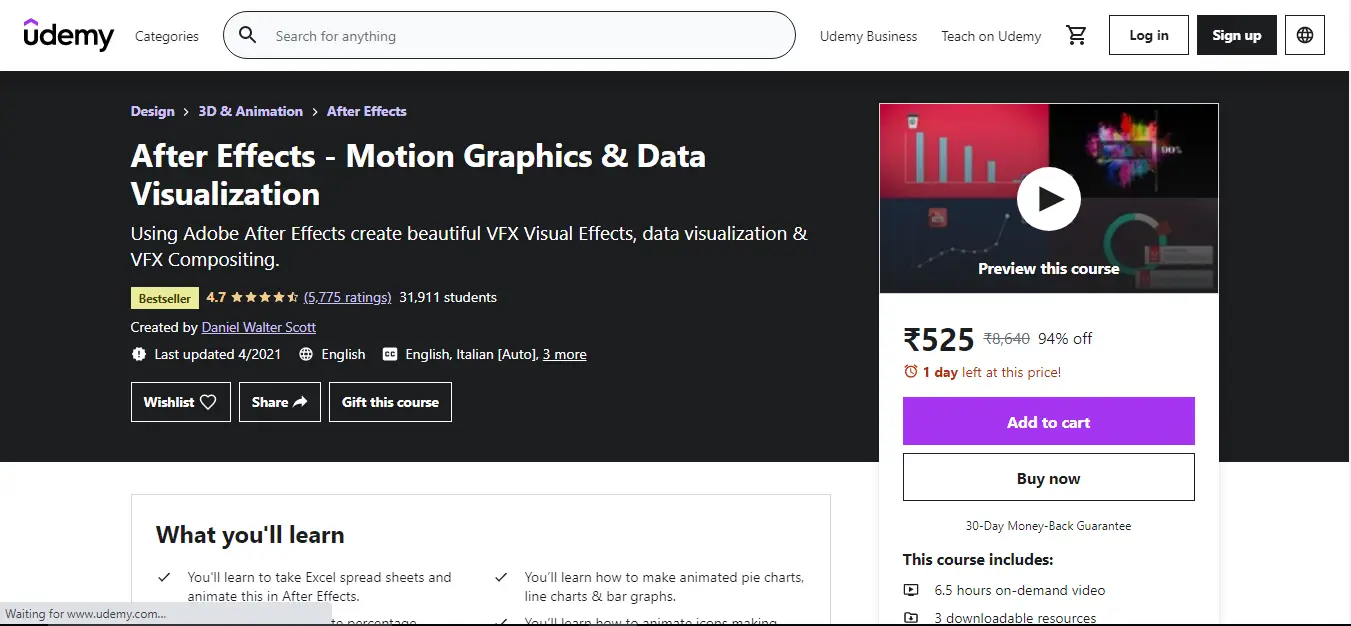Open the After Effects breadcrumb category
The height and width of the screenshot is (626, 1351).
click(x=366, y=111)
